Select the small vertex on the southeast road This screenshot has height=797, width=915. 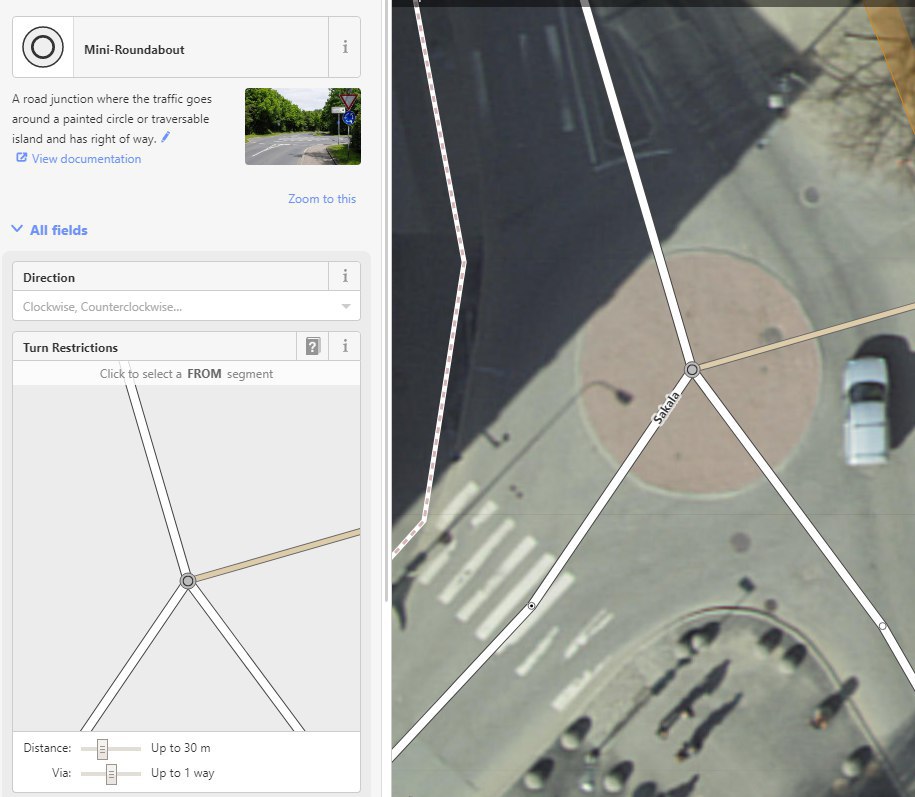(x=882, y=626)
